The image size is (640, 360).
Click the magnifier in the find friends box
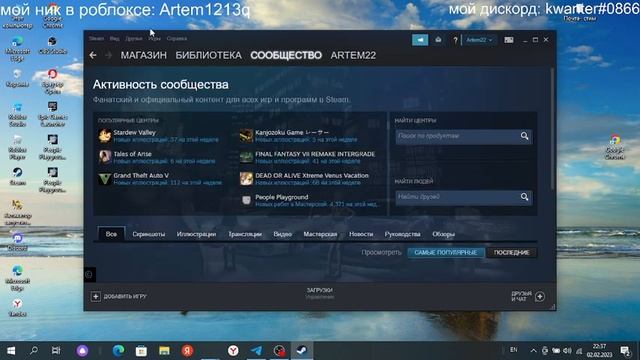[524, 197]
